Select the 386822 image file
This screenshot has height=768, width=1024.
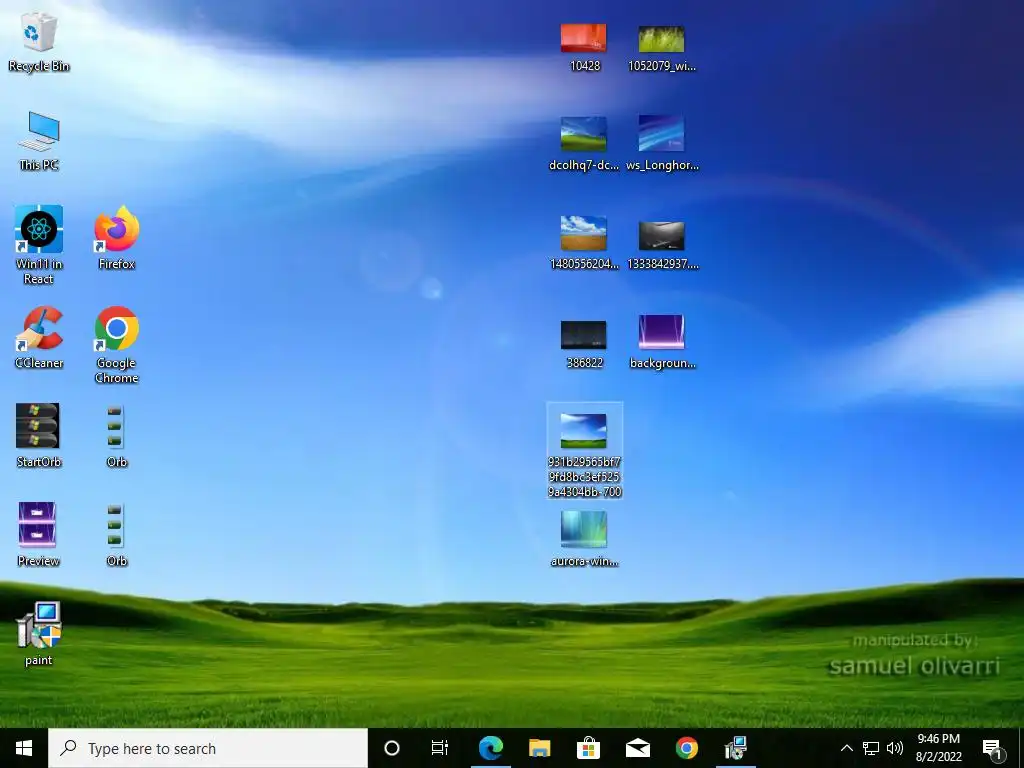coord(584,344)
